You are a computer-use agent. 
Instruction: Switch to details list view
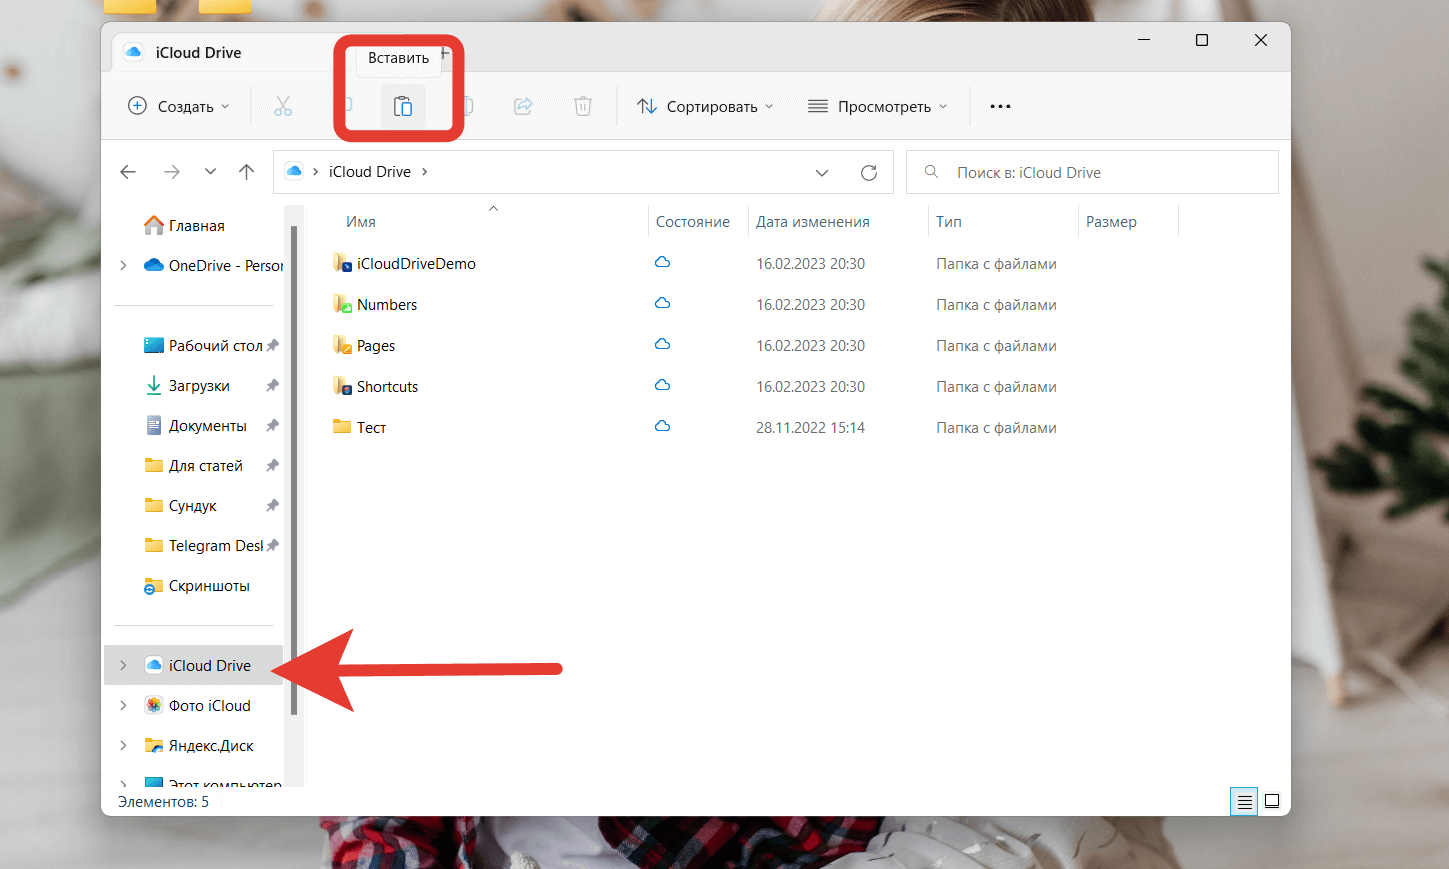pyautogui.click(x=1244, y=801)
